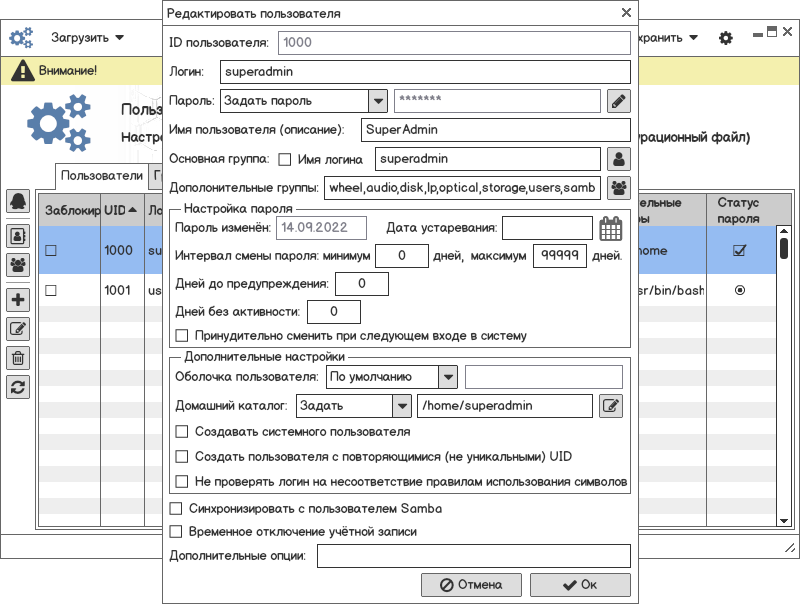
Task: Open the calendar icon for expiry date
Action: coord(611,228)
